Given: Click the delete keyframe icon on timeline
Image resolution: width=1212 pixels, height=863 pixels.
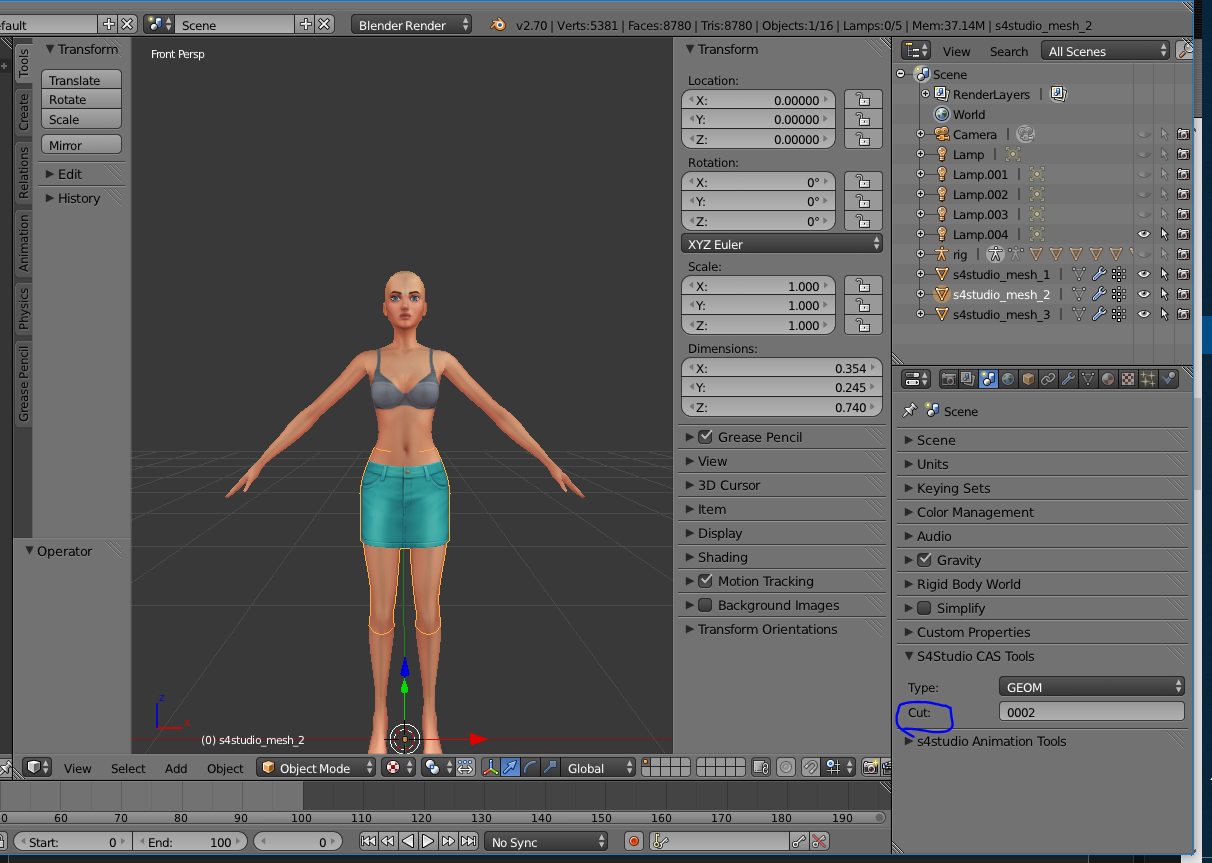Looking at the screenshot, I should pyautogui.click(x=819, y=842).
